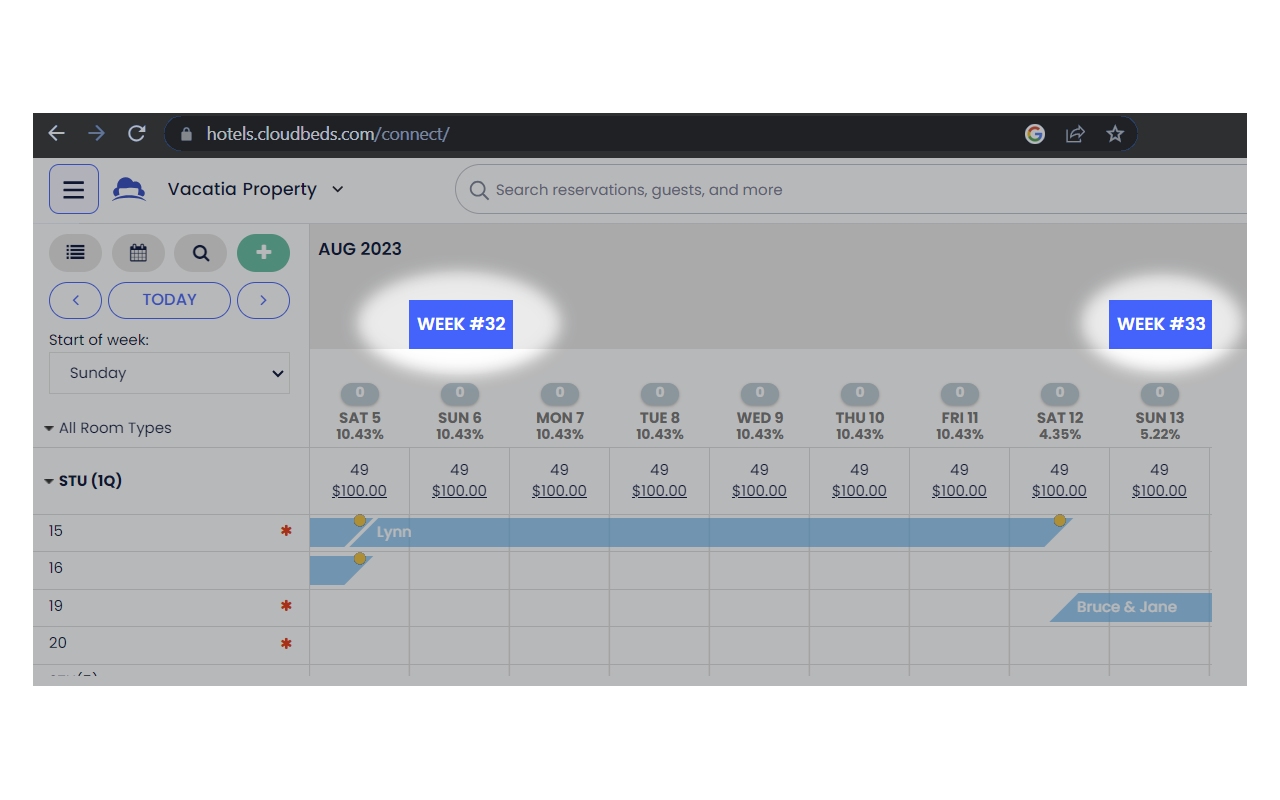The image size is (1280, 800).
Task: Click the 0 badge above WED 9
Action: [760, 393]
